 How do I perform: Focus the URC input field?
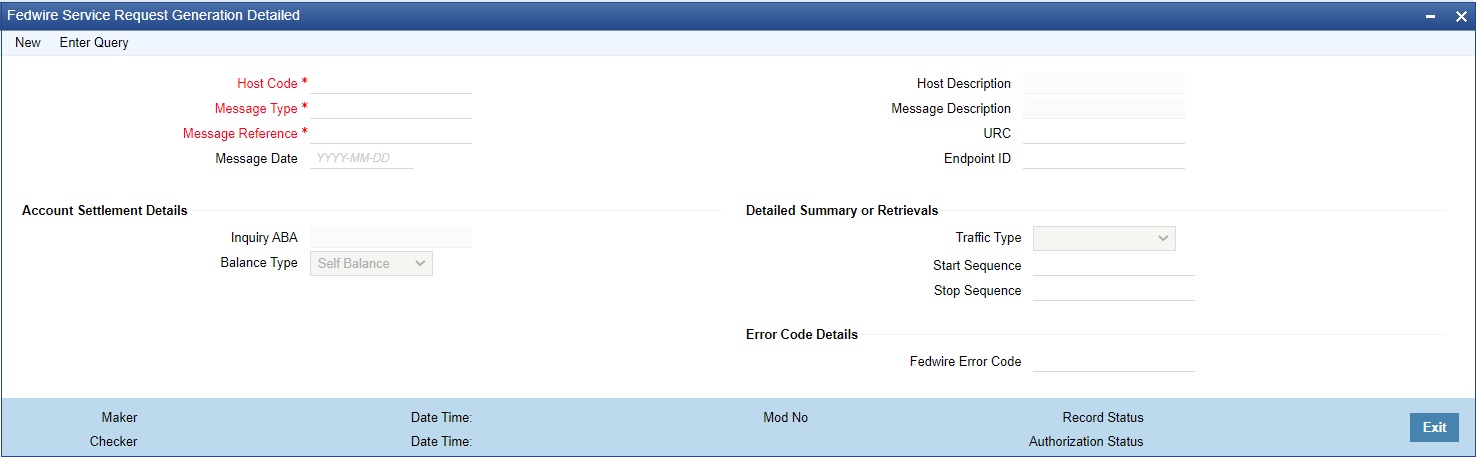(x=1103, y=133)
